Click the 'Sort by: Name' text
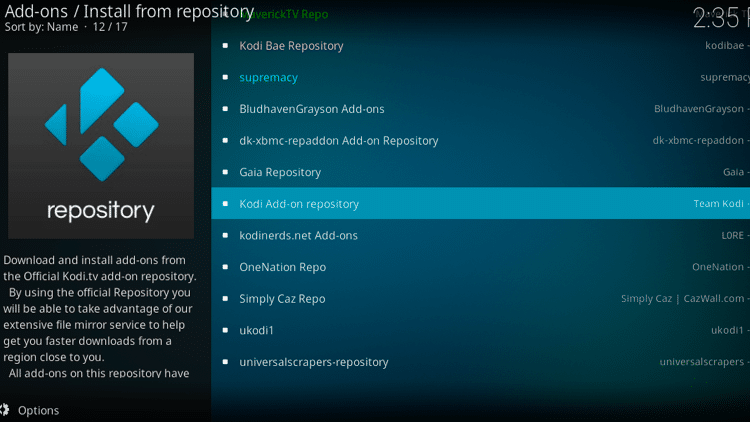Image resolution: width=750 pixels, height=422 pixels. click(x=41, y=27)
